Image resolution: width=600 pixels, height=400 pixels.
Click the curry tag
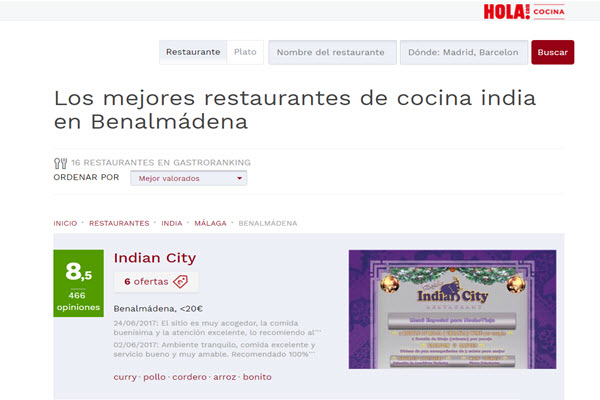pyautogui.click(x=125, y=377)
